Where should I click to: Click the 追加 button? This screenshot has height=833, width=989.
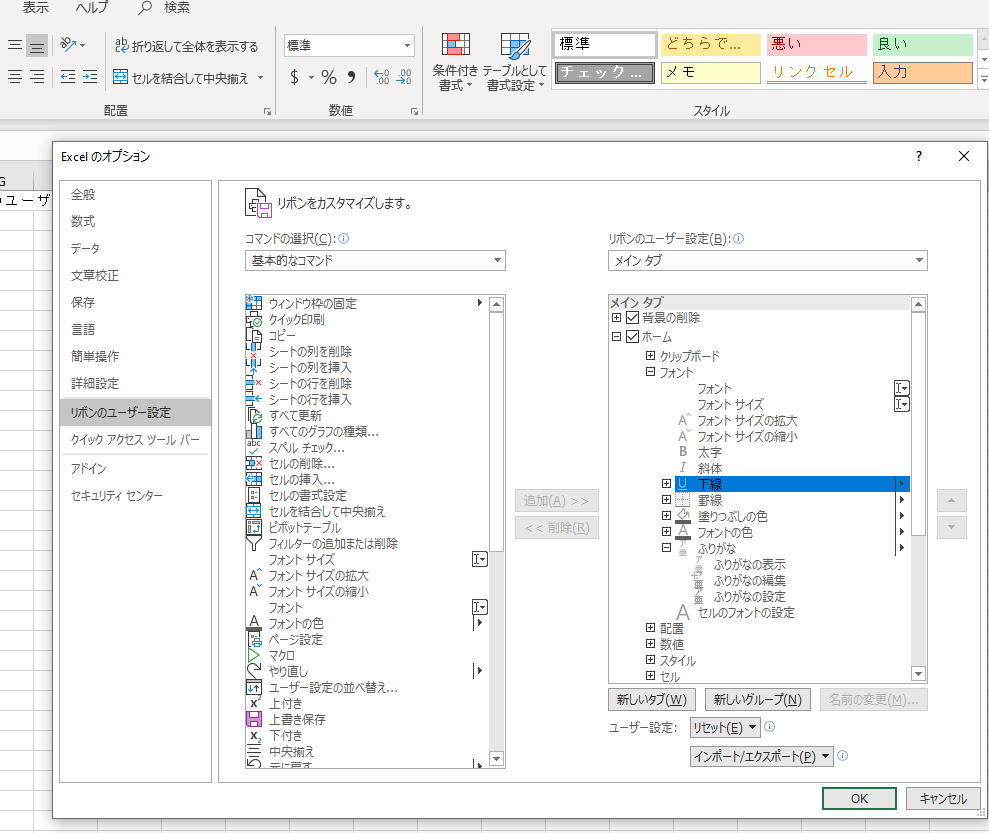tap(556, 501)
